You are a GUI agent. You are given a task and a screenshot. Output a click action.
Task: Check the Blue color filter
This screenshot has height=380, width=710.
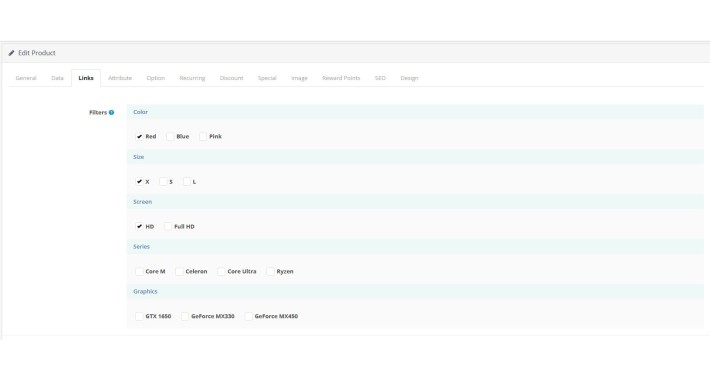pos(170,136)
